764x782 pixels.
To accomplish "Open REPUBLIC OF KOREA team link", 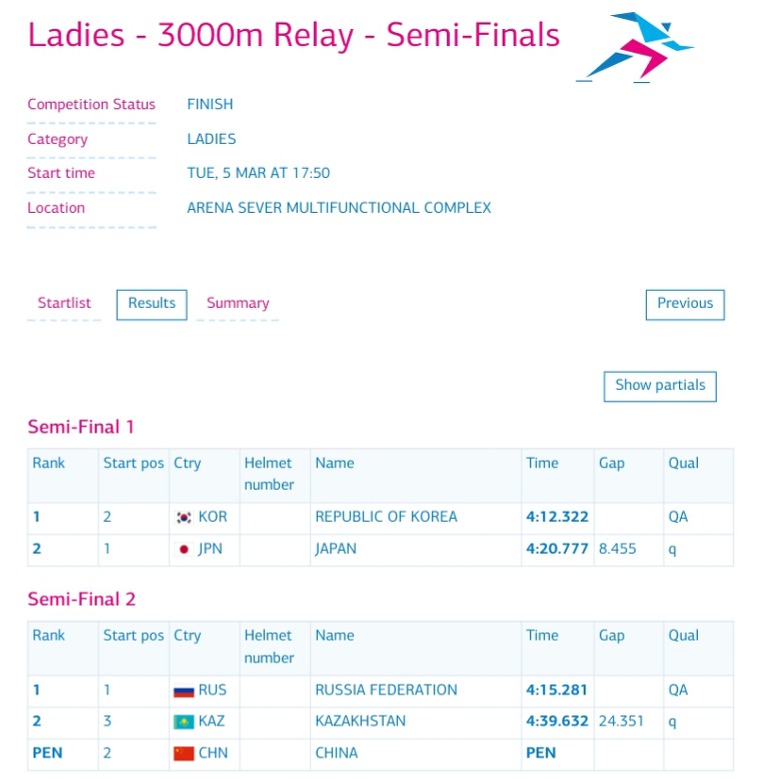I will [386, 517].
